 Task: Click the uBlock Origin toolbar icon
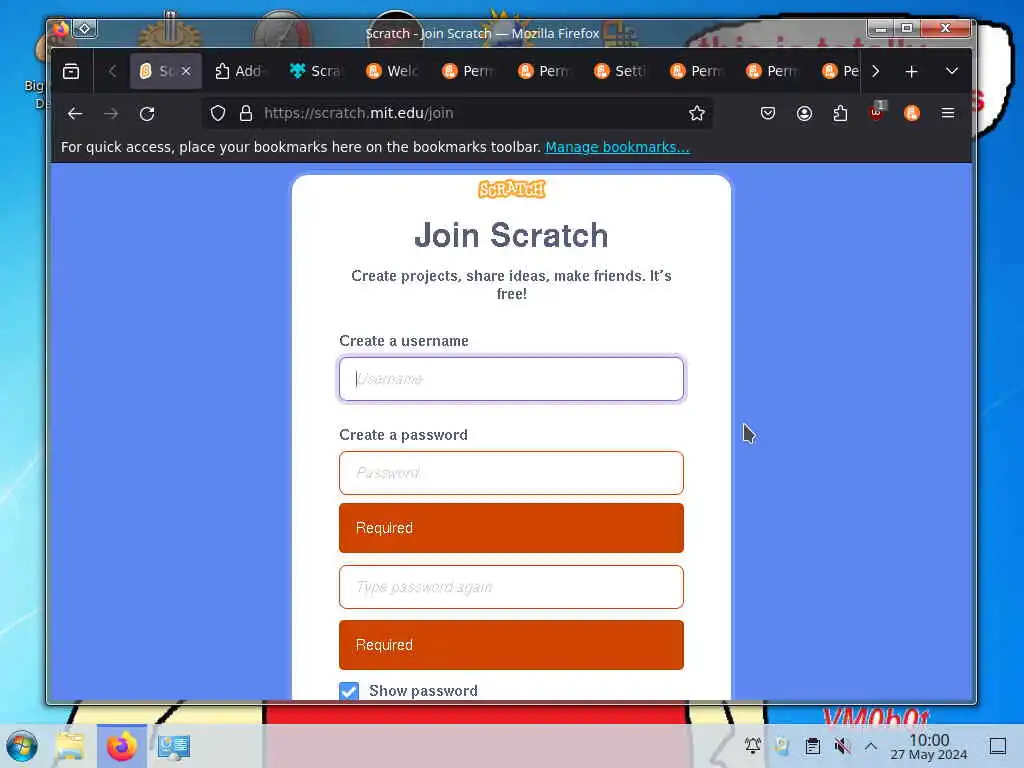(876, 112)
